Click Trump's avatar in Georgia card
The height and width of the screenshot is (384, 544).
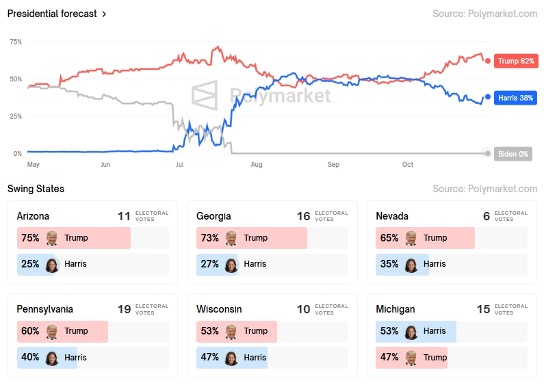click(x=231, y=238)
